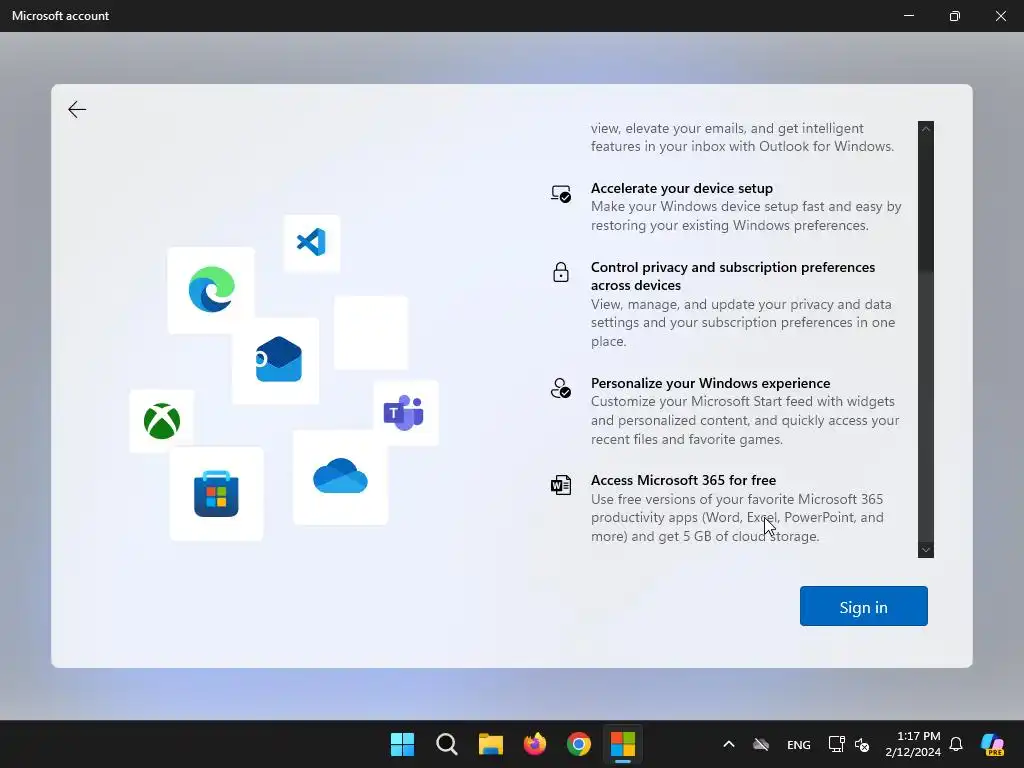
Task: Close the Microsoft account window
Action: 1000,16
